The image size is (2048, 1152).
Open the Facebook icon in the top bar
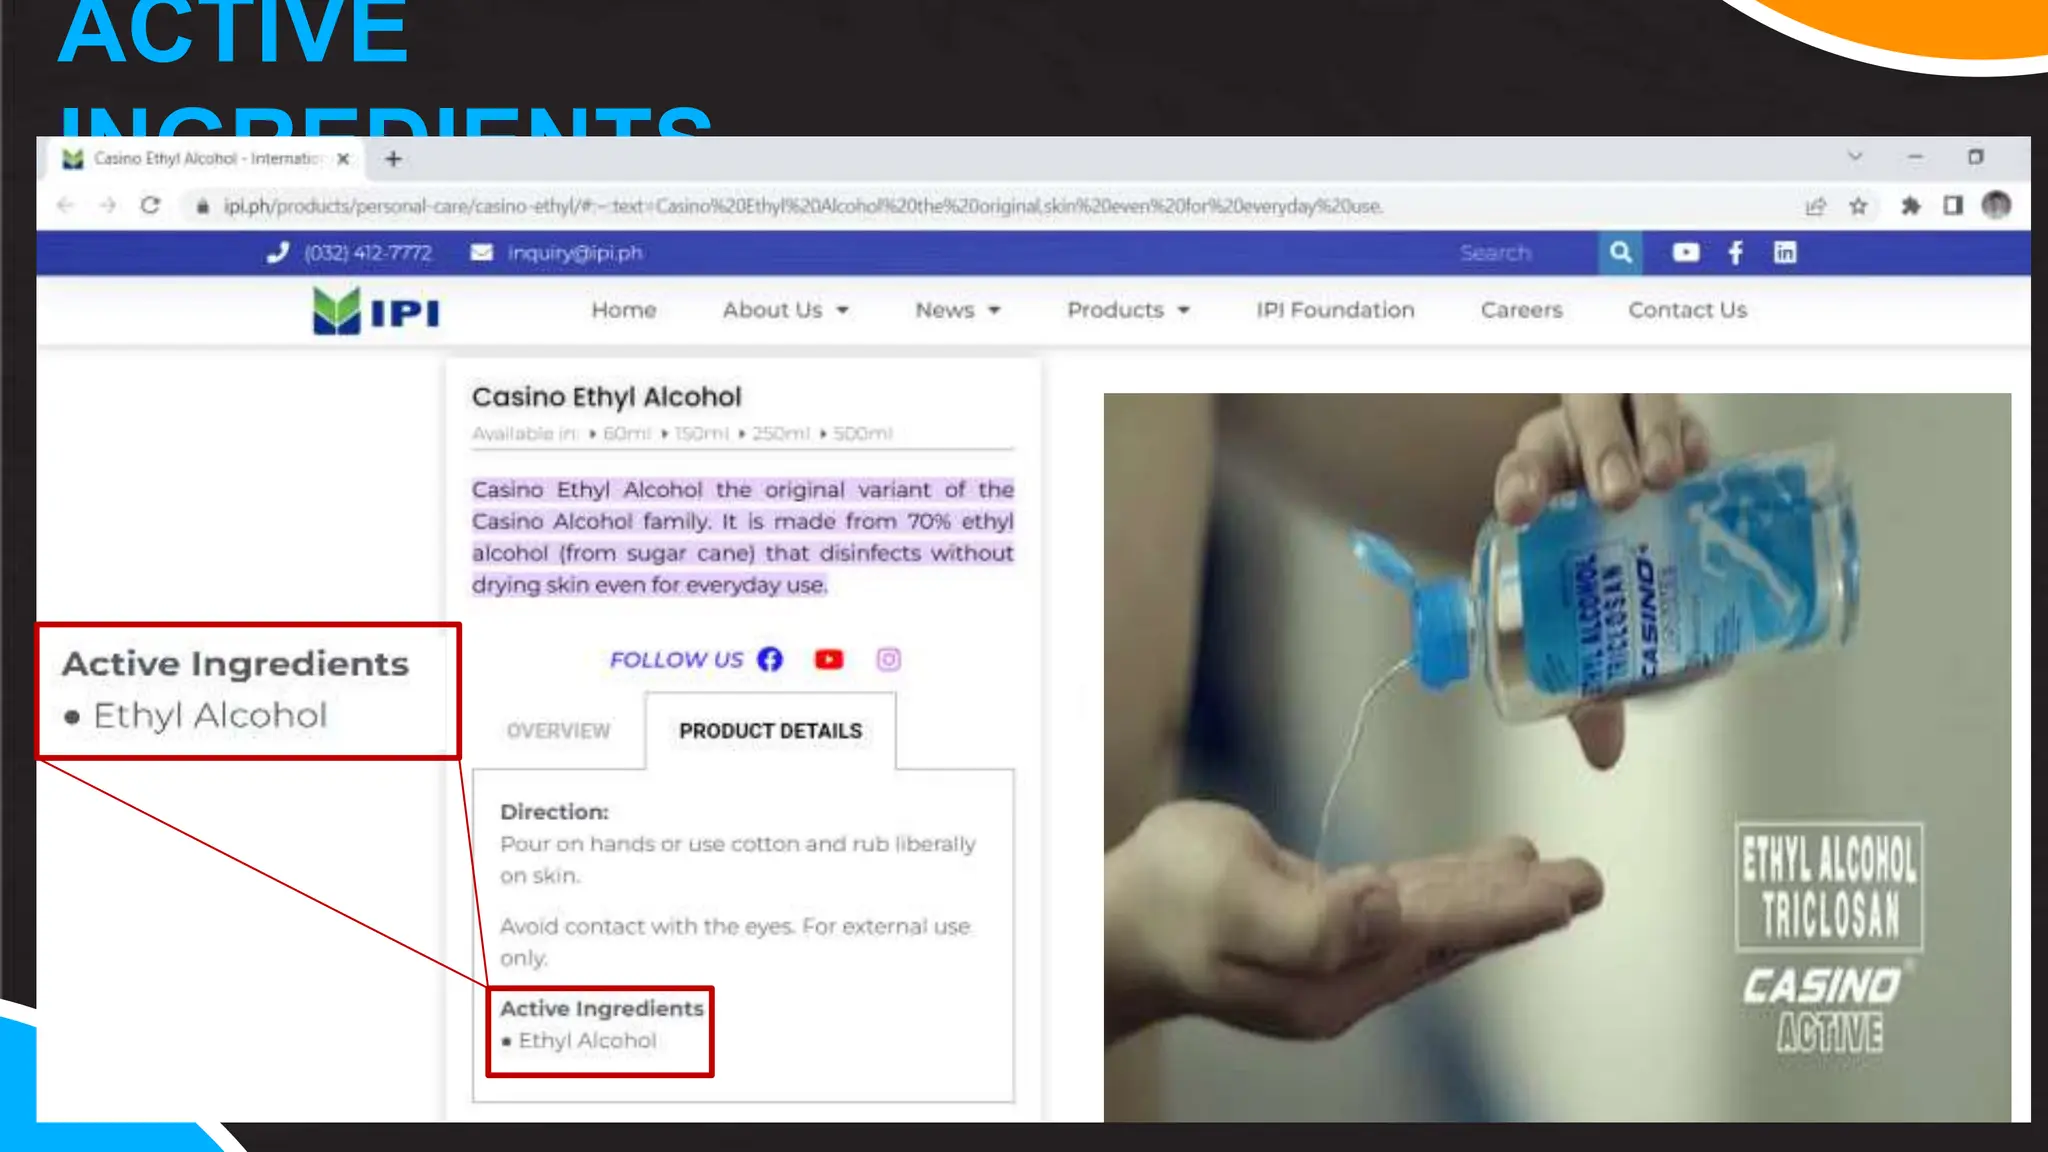1736,253
